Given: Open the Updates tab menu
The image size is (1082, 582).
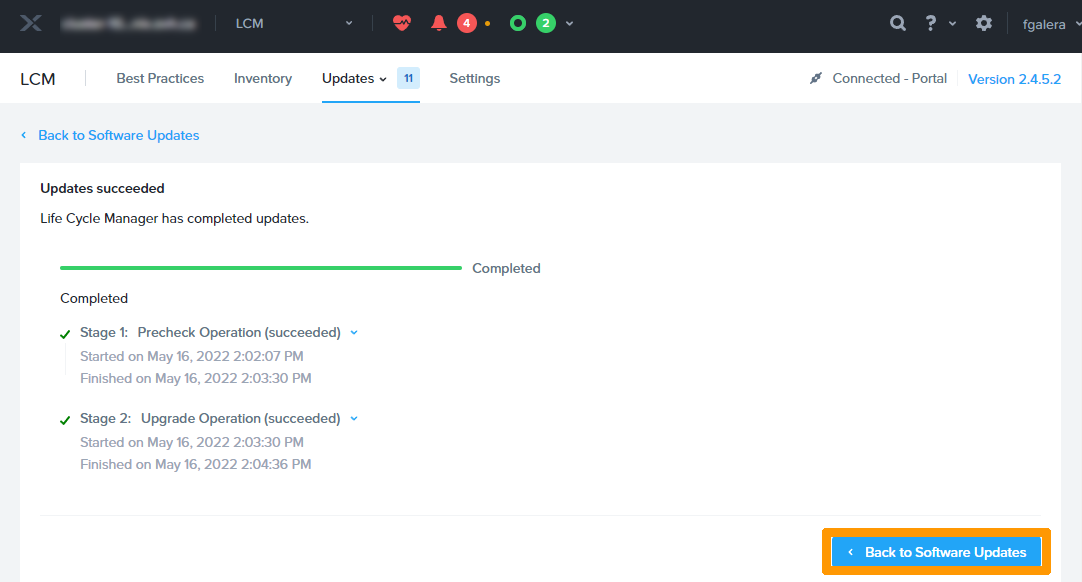Looking at the screenshot, I should click(x=354, y=78).
